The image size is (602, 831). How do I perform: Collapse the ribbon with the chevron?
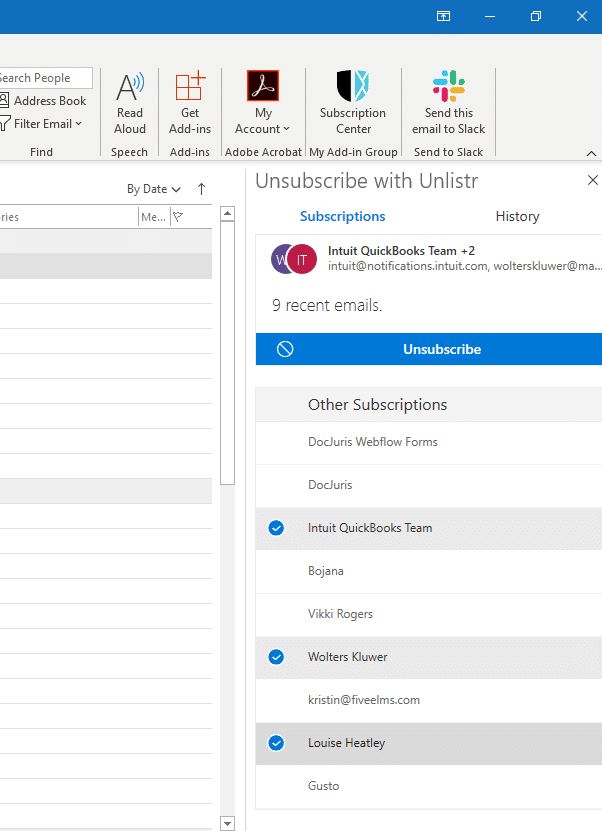591,153
